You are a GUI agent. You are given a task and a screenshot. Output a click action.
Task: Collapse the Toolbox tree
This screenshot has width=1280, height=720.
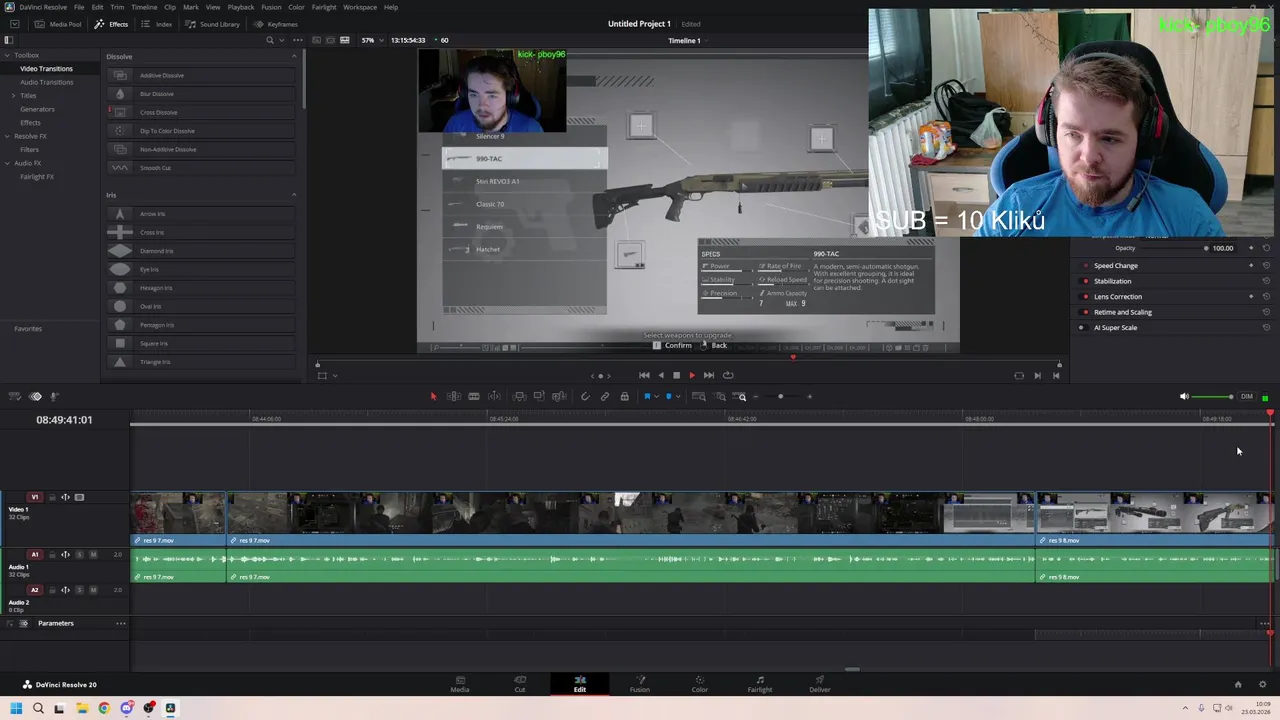tap(7, 55)
